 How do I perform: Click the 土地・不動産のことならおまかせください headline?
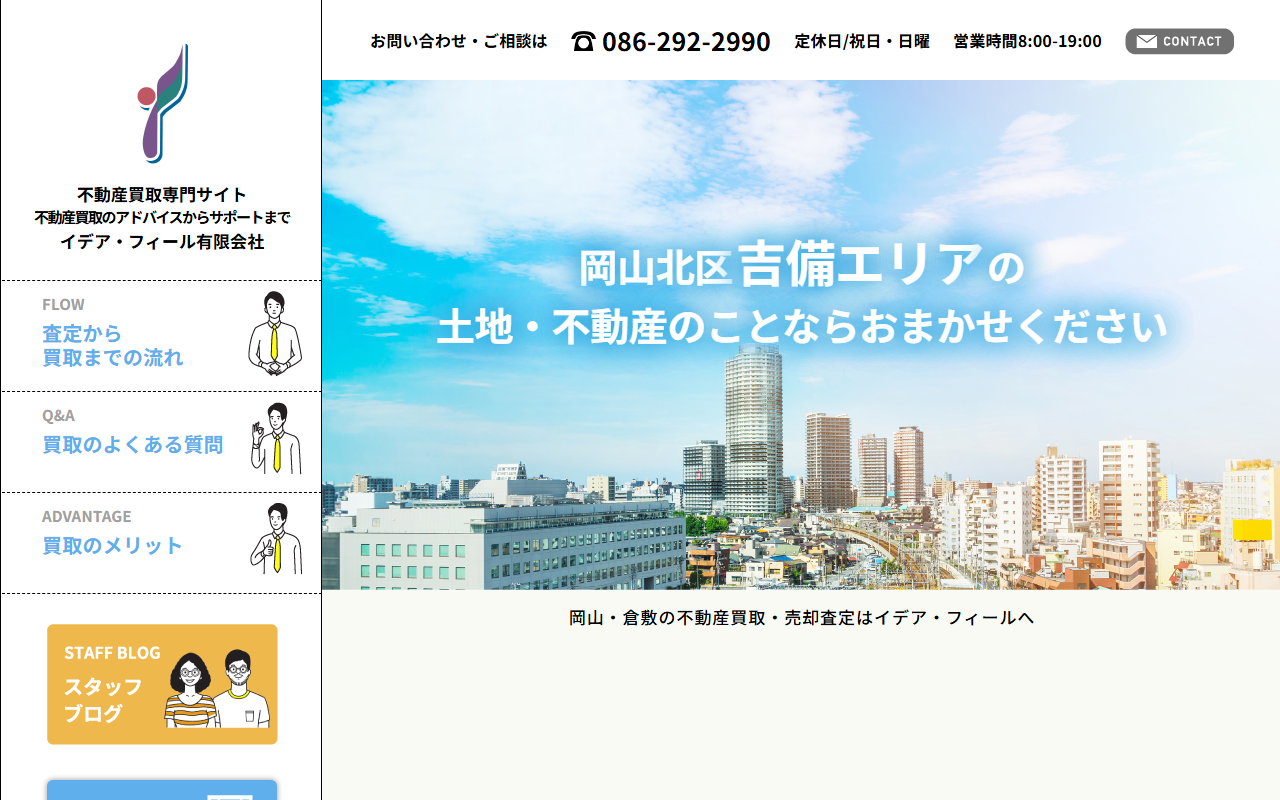coord(802,327)
